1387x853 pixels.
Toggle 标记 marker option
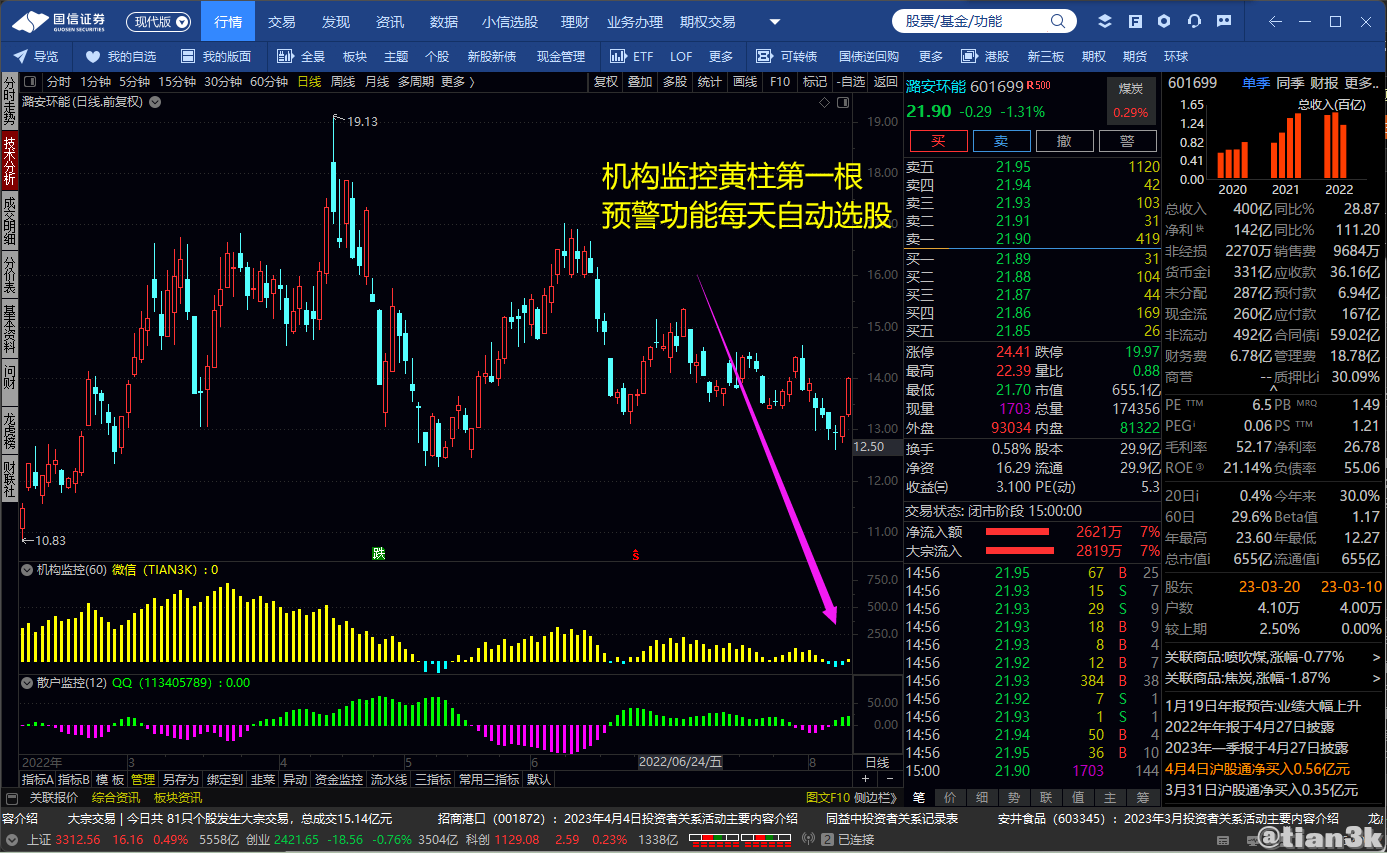tap(815, 82)
